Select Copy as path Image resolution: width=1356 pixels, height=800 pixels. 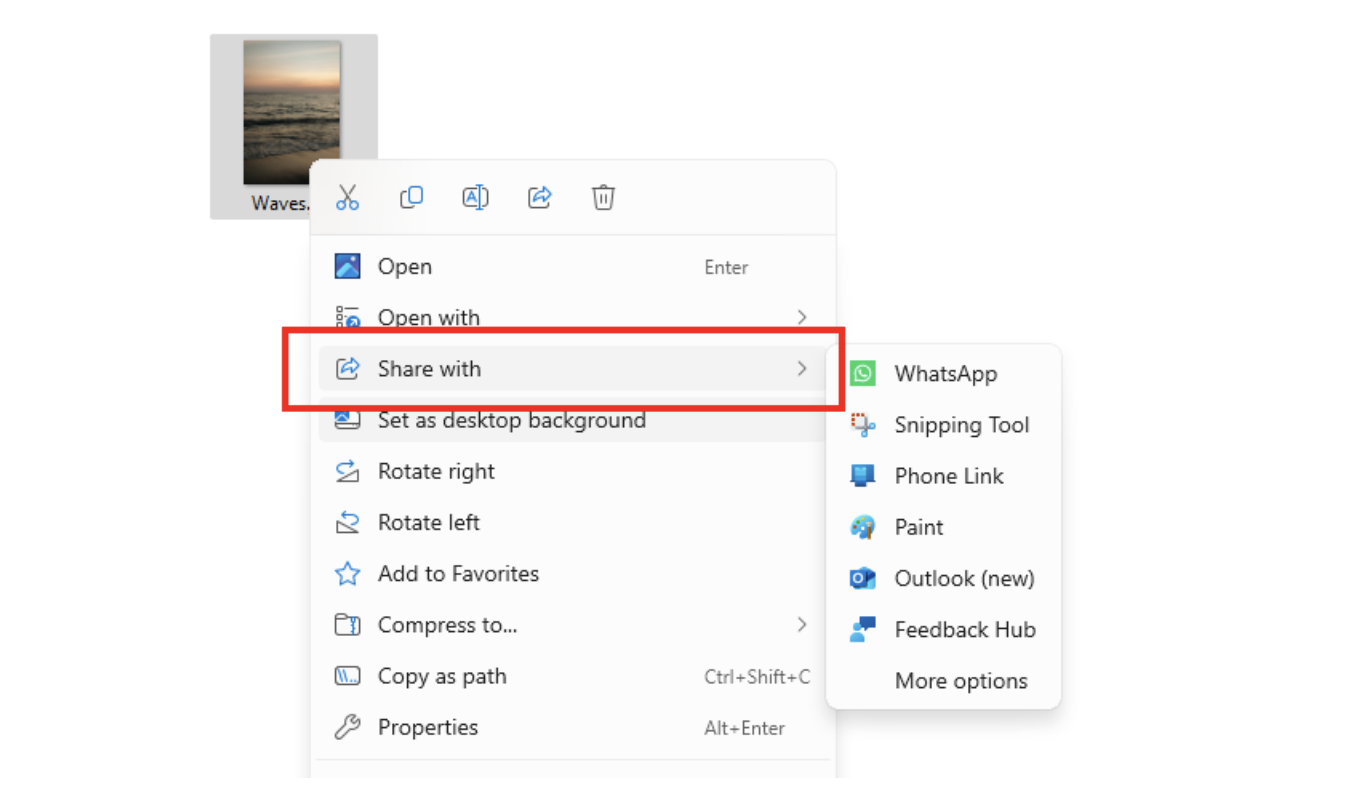click(572, 676)
